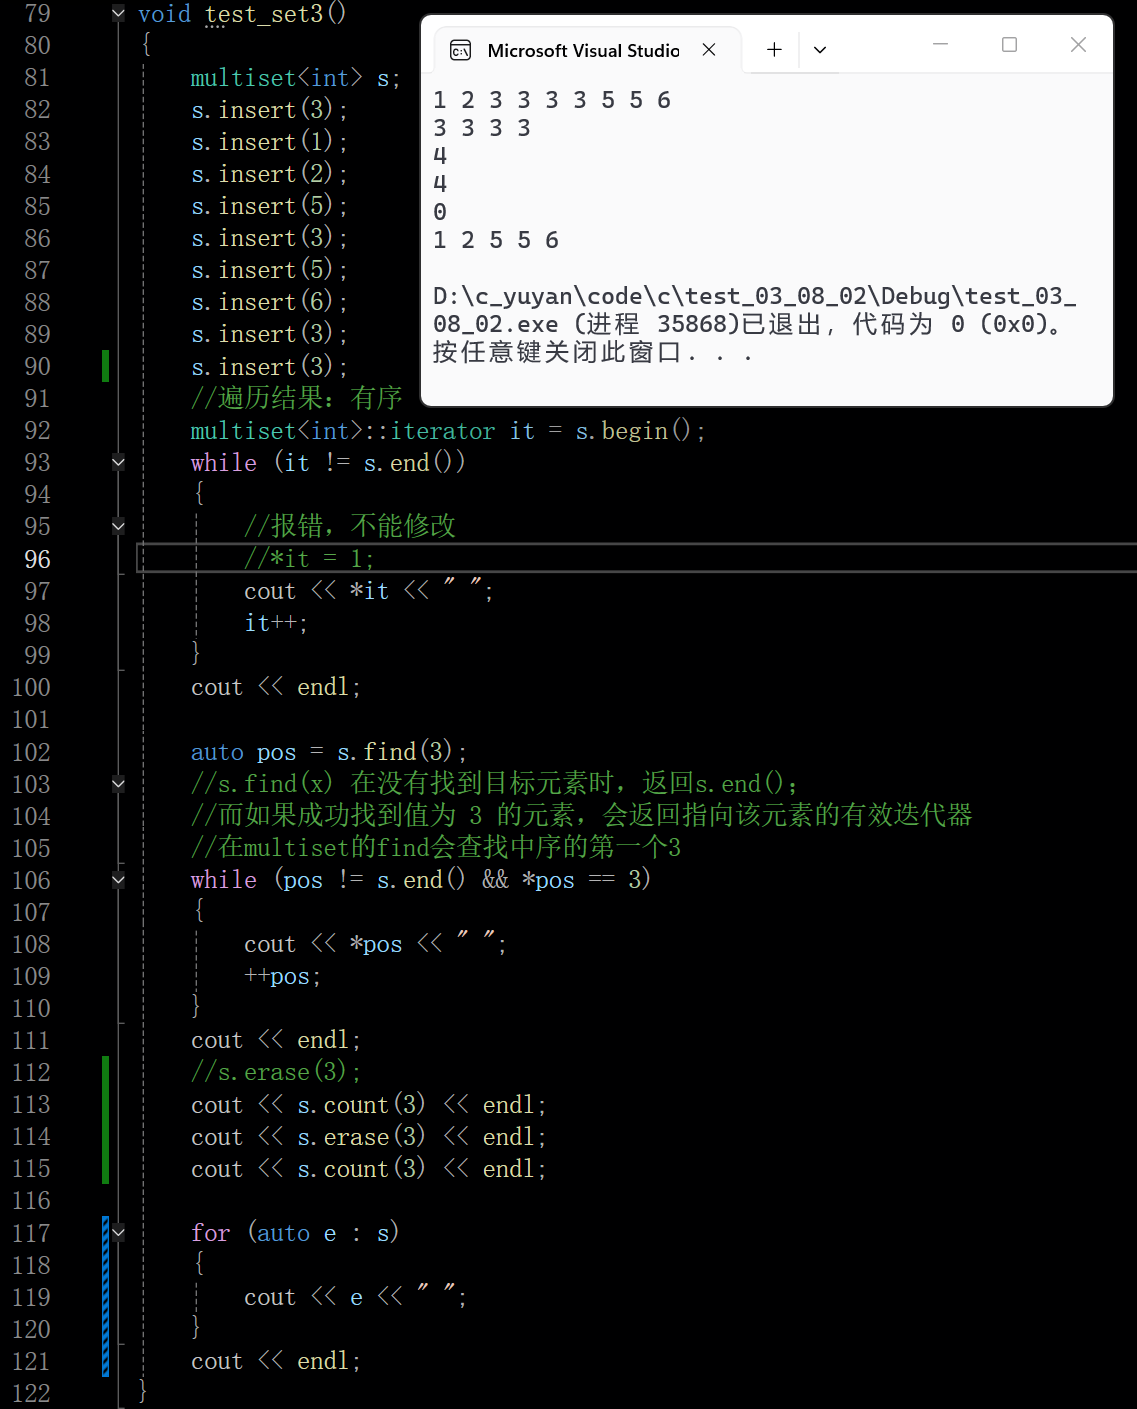Click 'auto pos = s.find(3);' line

click(x=329, y=752)
